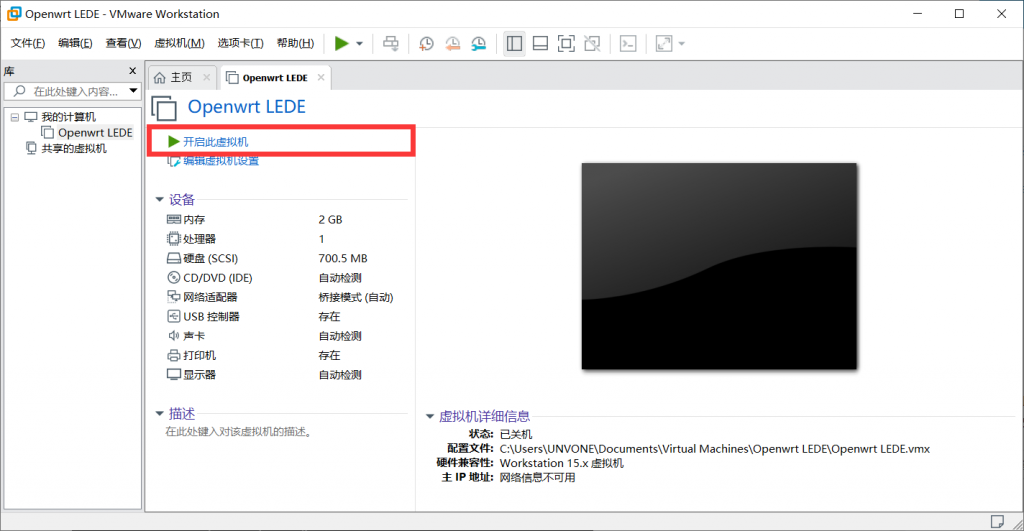
Task: Close the 库 library panel
Action: coord(133,71)
